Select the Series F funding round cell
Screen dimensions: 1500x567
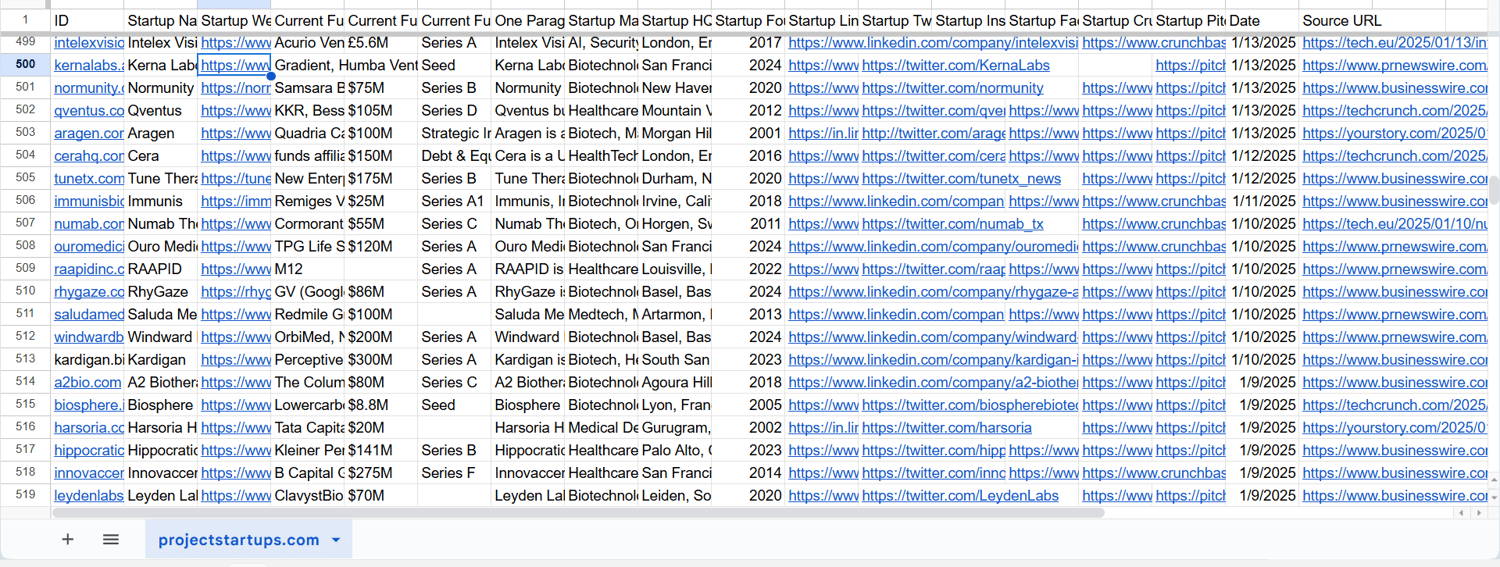click(454, 473)
